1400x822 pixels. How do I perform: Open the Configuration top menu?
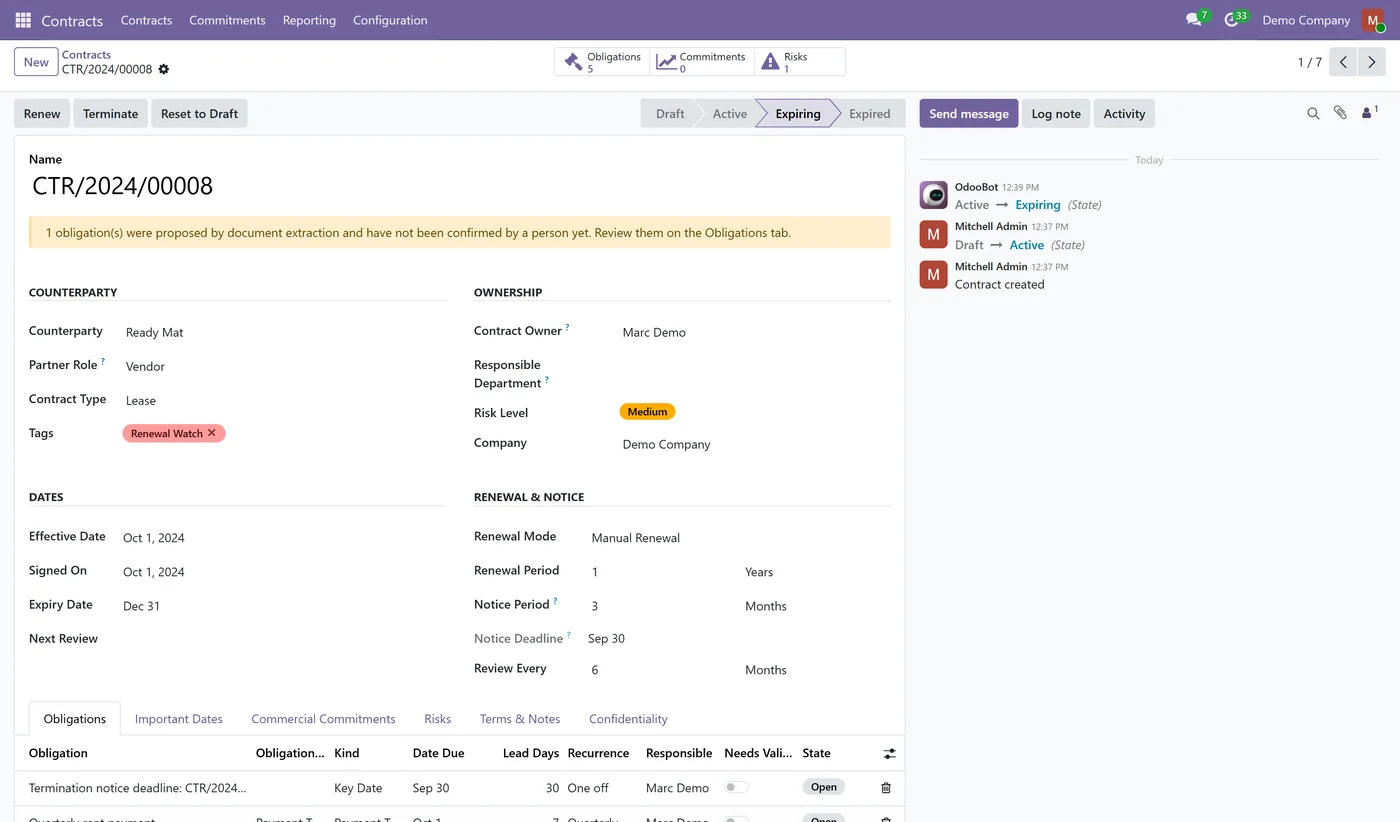pos(390,20)
